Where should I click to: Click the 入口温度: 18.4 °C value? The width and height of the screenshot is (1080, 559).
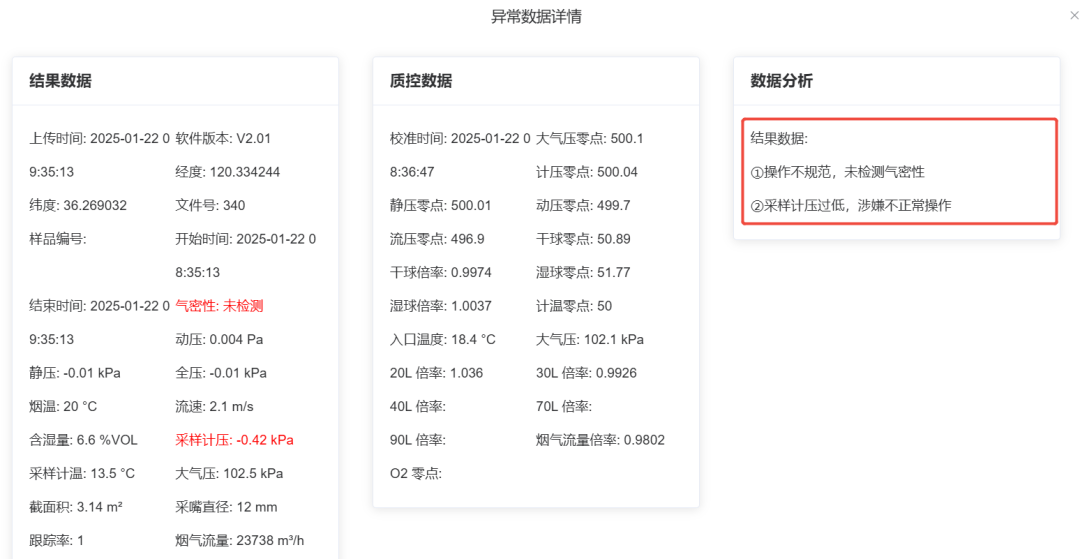pyautogui.click(x=443, y=339)
